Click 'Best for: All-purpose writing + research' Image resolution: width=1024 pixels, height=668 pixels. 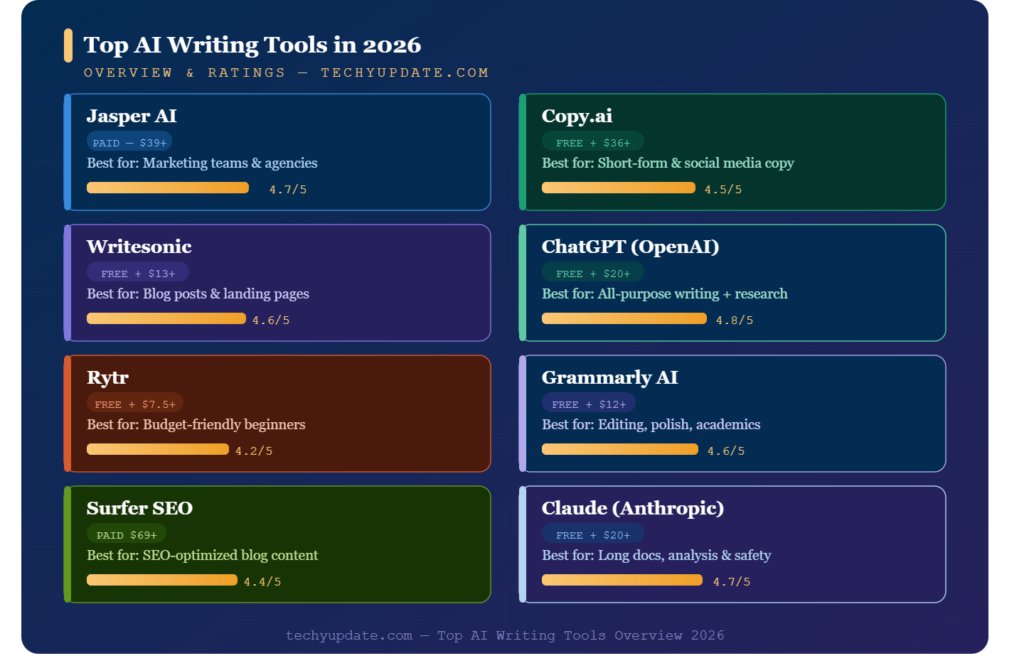[x=664, y=294]
